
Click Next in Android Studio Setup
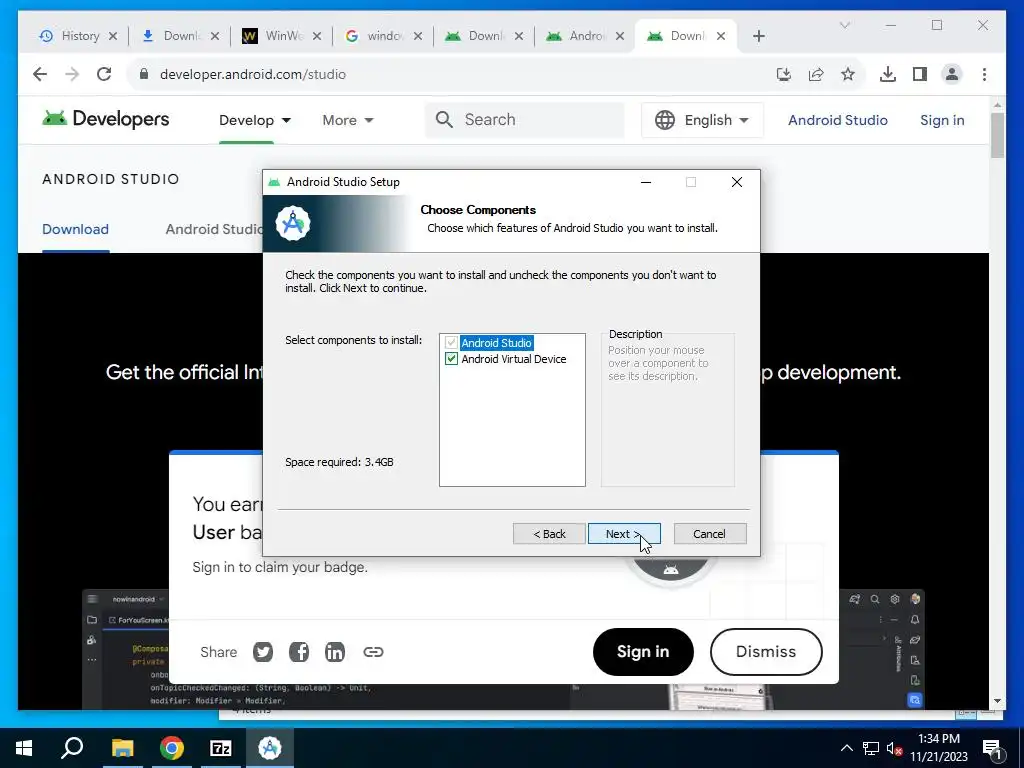(624, 534)
